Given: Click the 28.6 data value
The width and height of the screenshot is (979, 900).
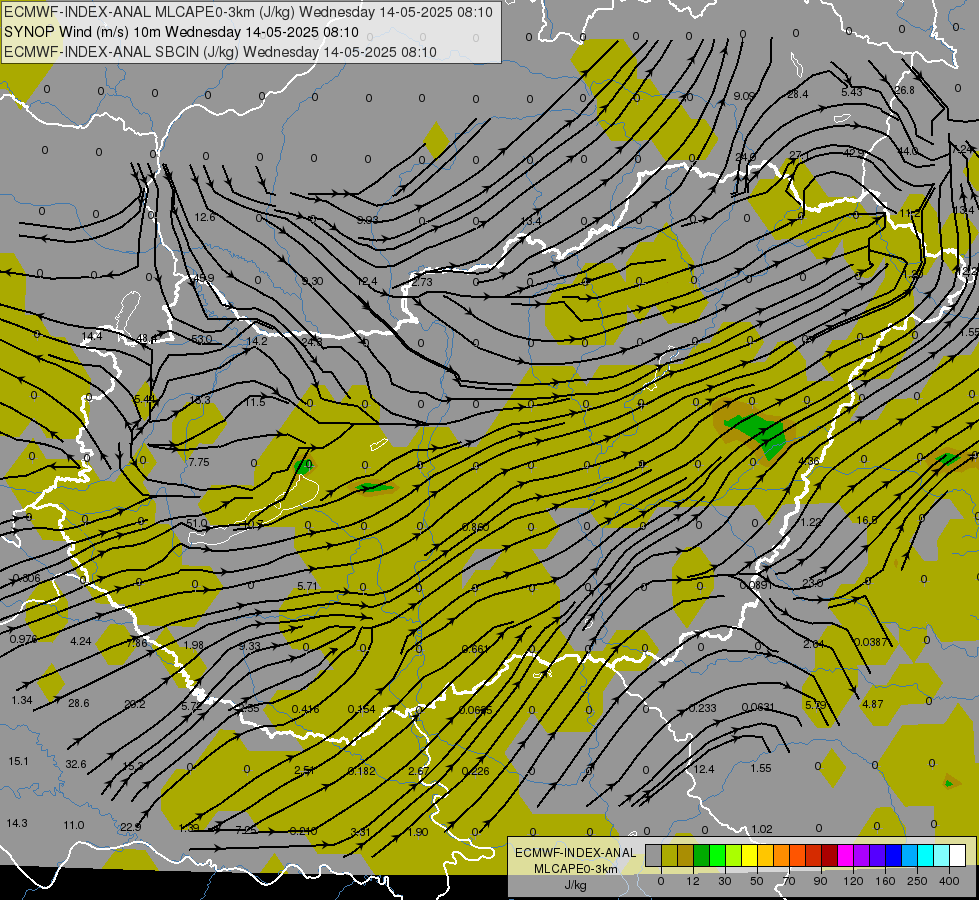Looking at the screenshot, I should click(79, 703).
